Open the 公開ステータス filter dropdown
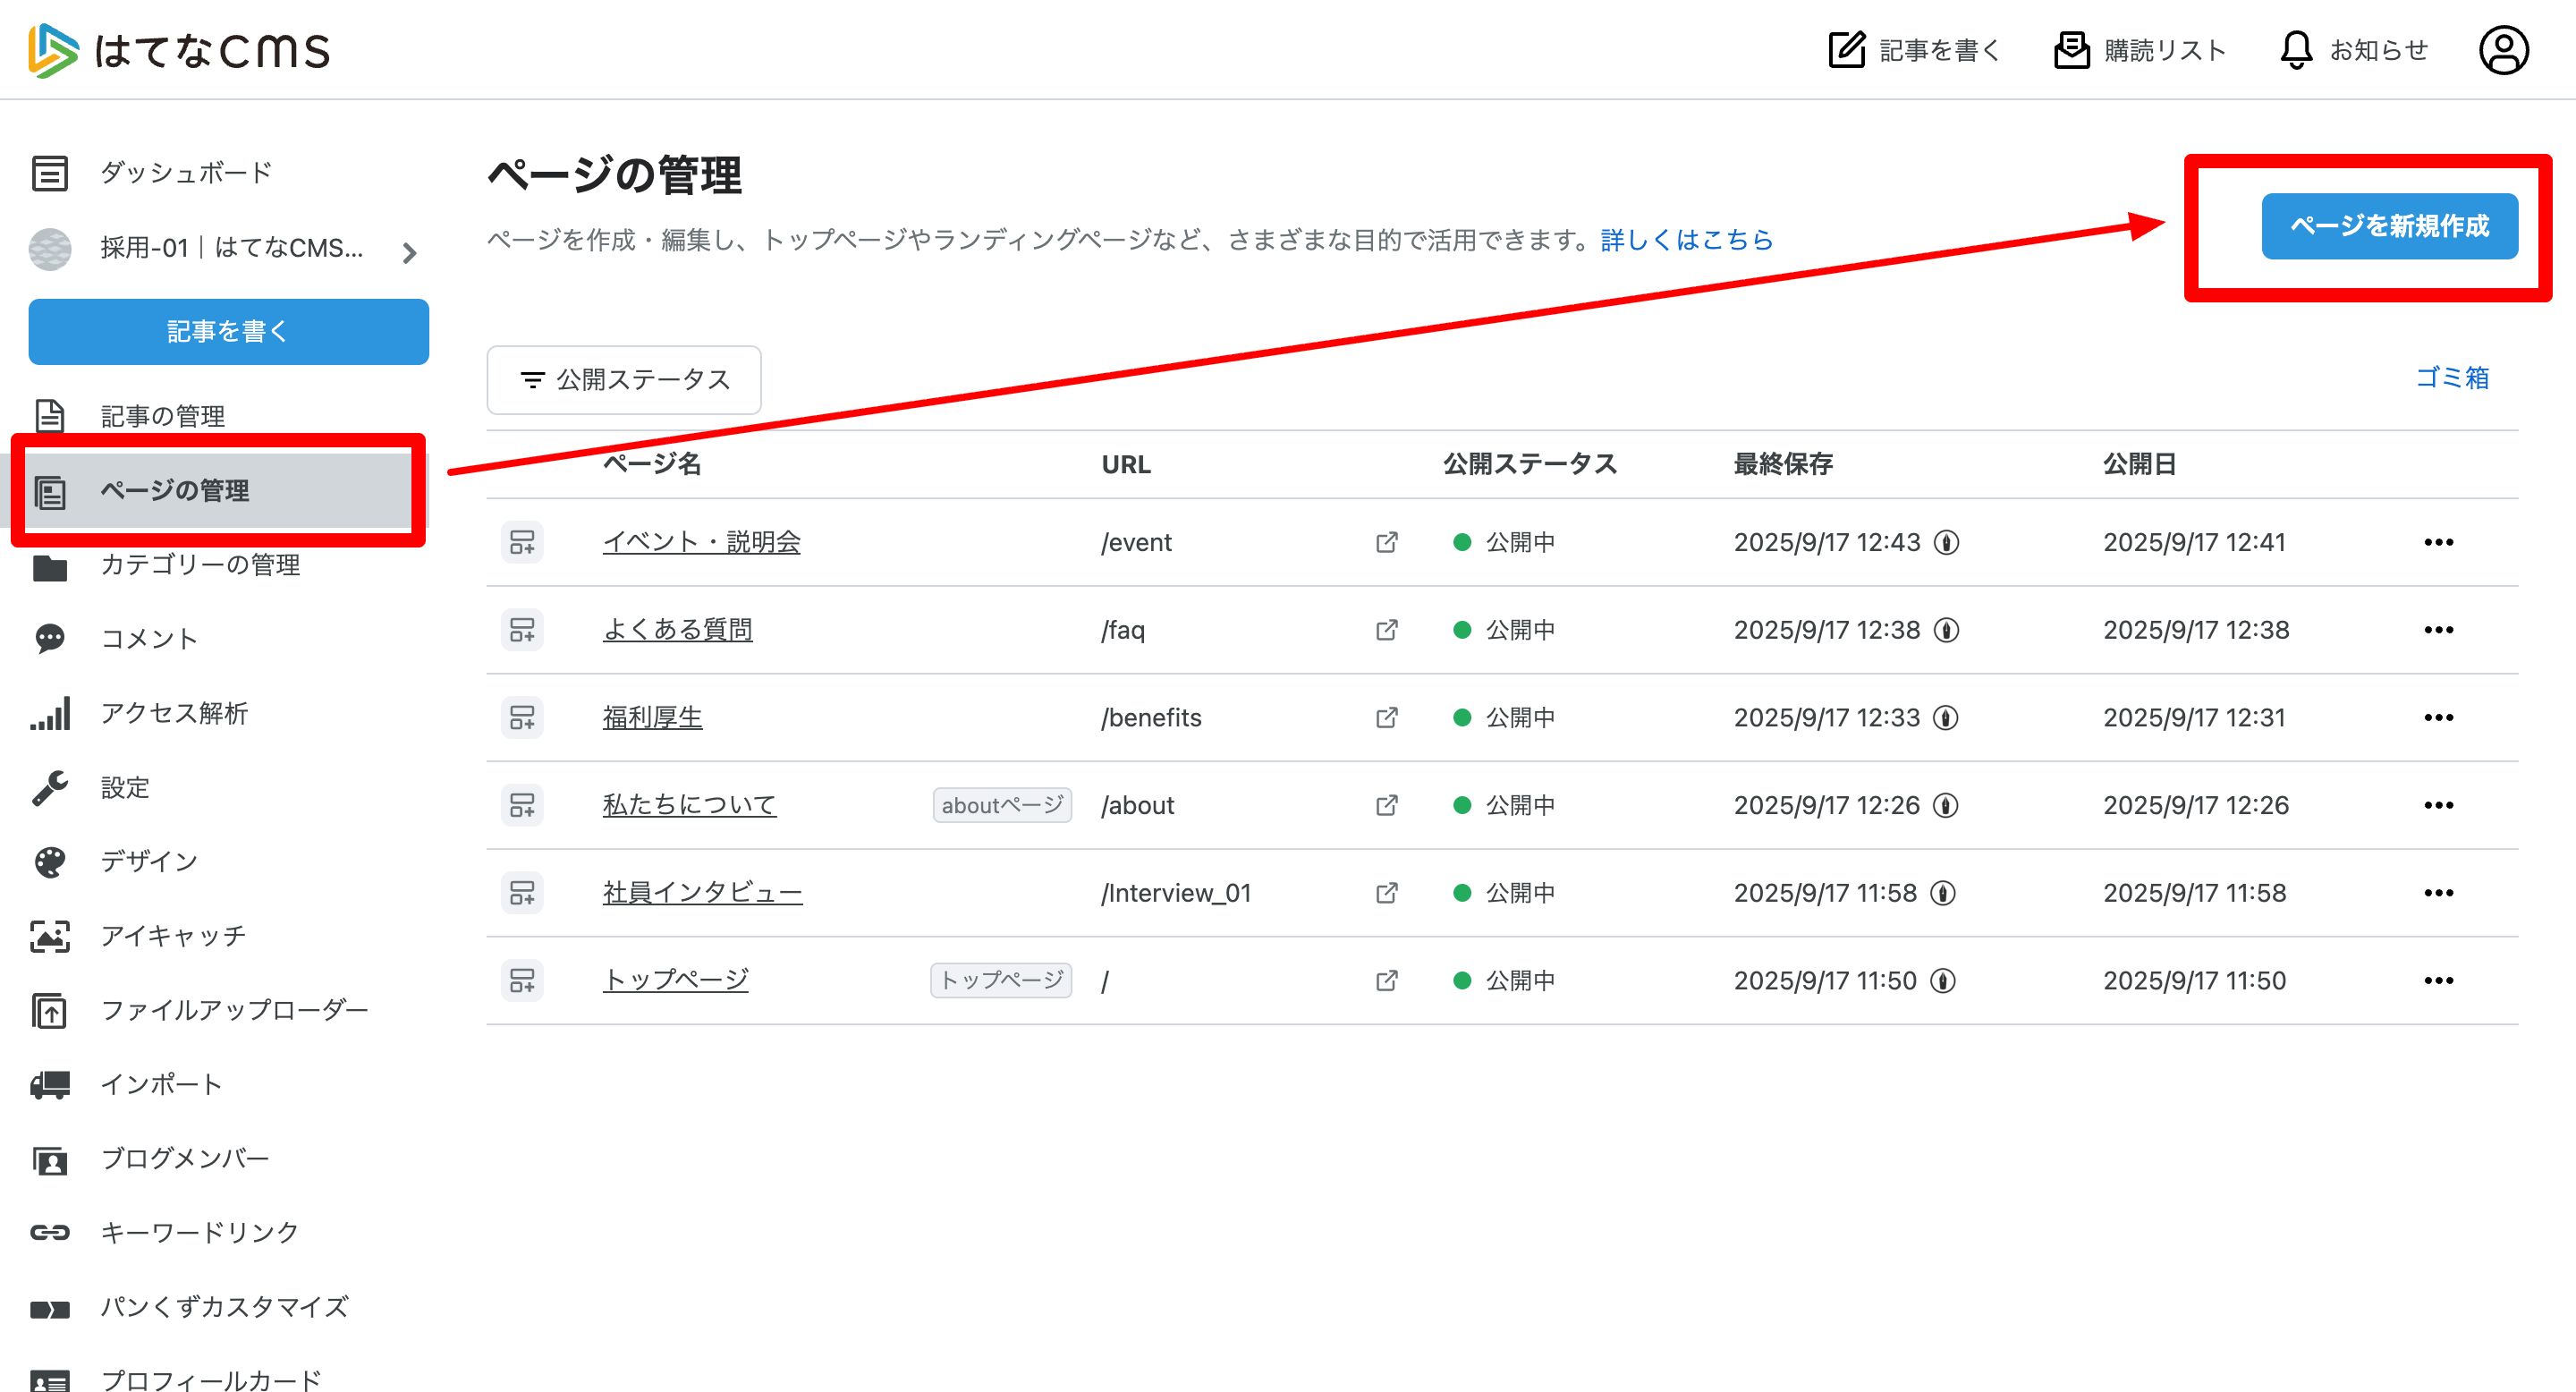 [x=624, y=380]
